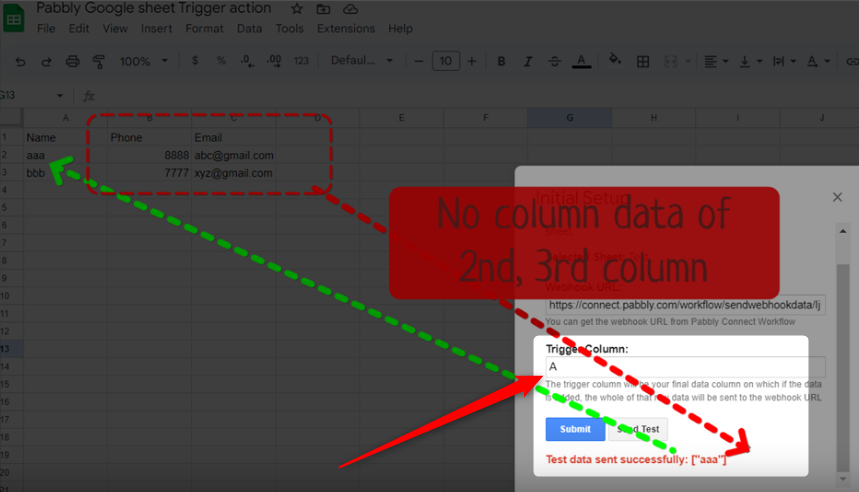The image size is (859, 492).
Task: Open the View menu
Action: [x=115, y=28]
